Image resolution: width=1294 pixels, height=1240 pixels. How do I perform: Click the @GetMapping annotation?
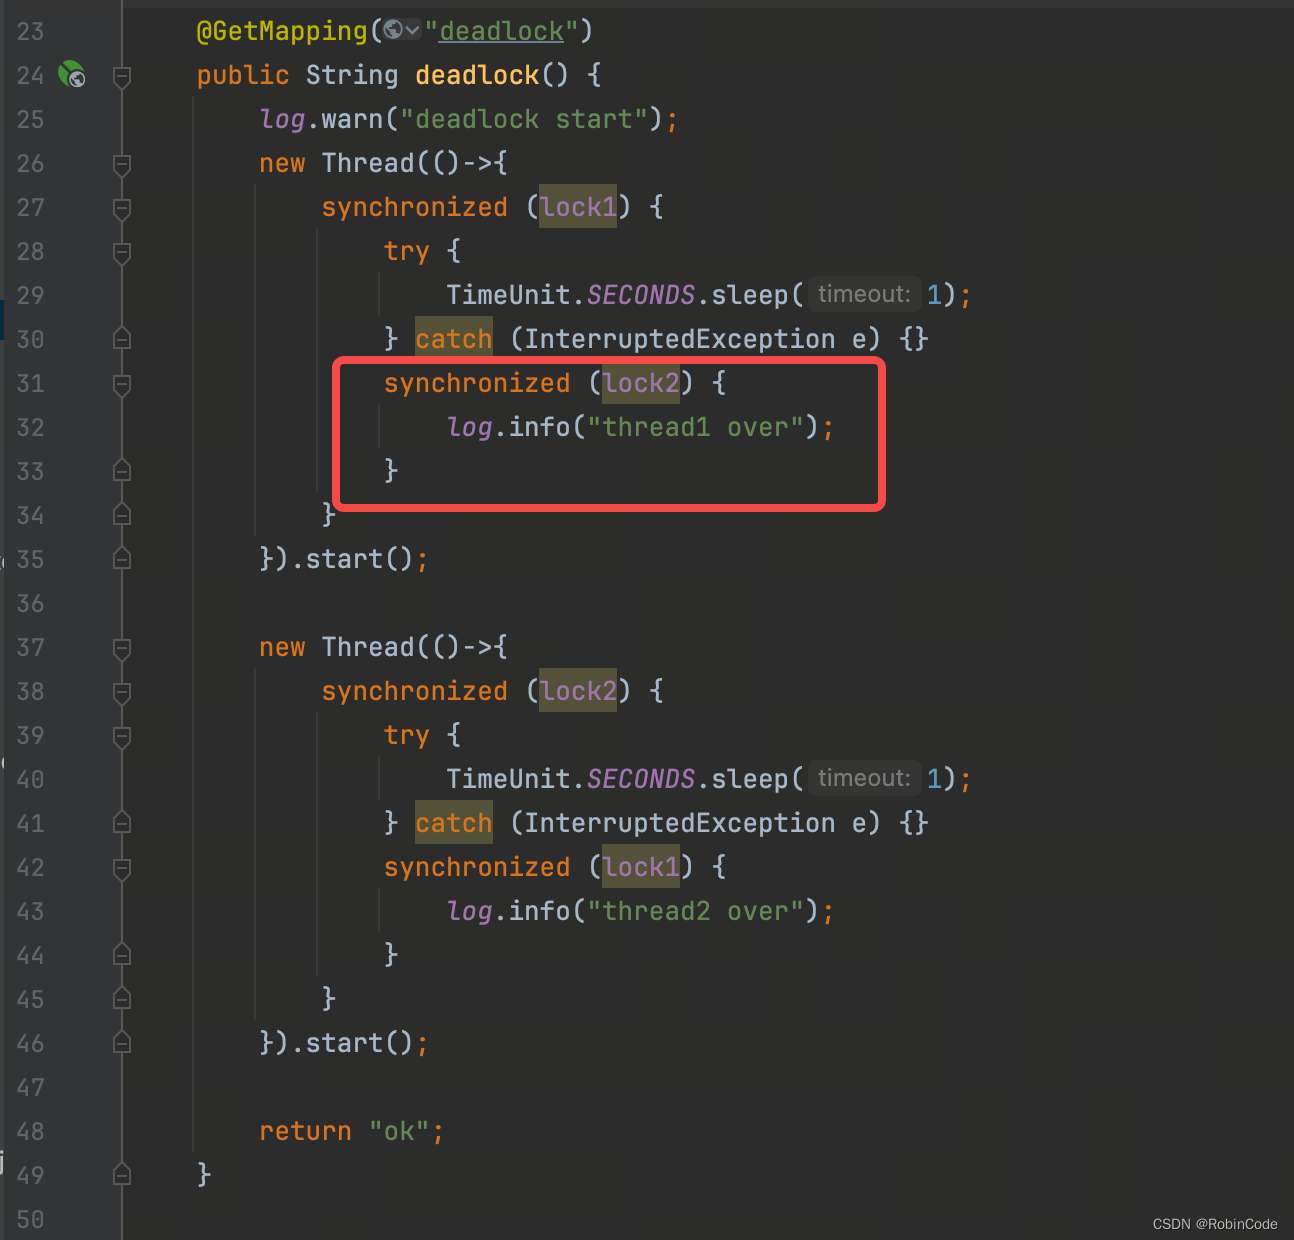click(282, 31)
